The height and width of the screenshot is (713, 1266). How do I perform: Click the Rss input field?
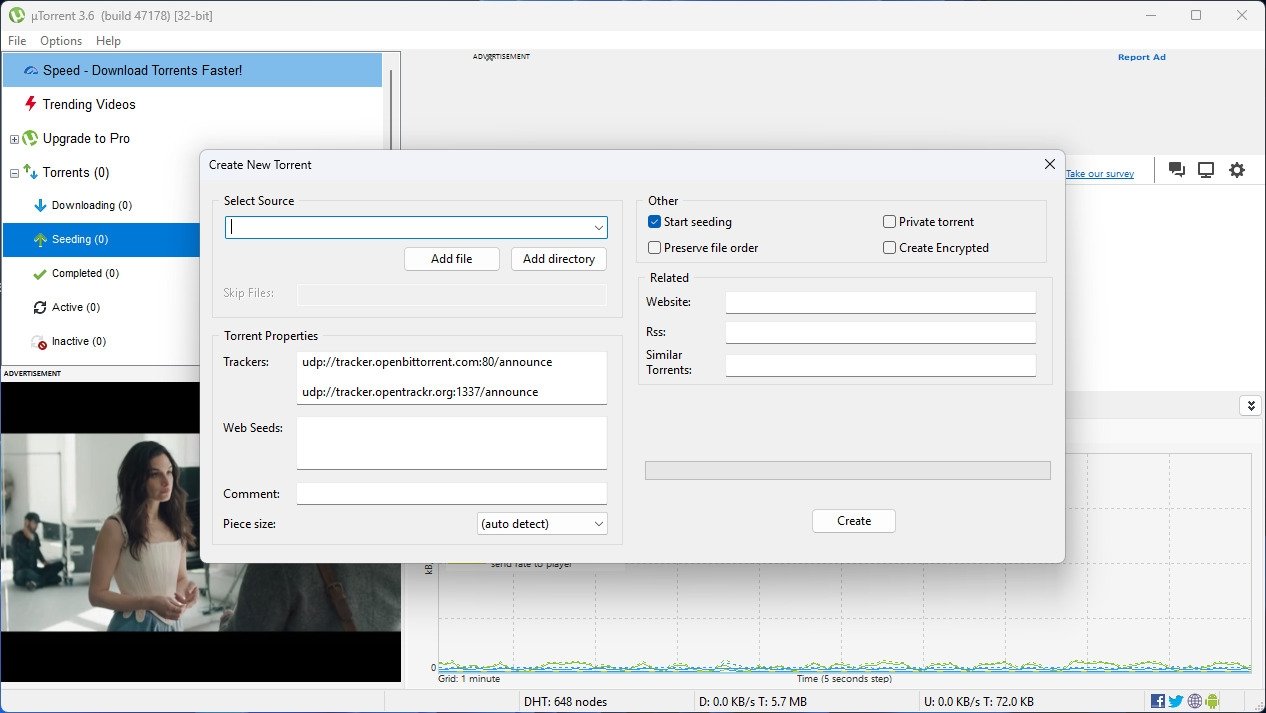(881, 332)
